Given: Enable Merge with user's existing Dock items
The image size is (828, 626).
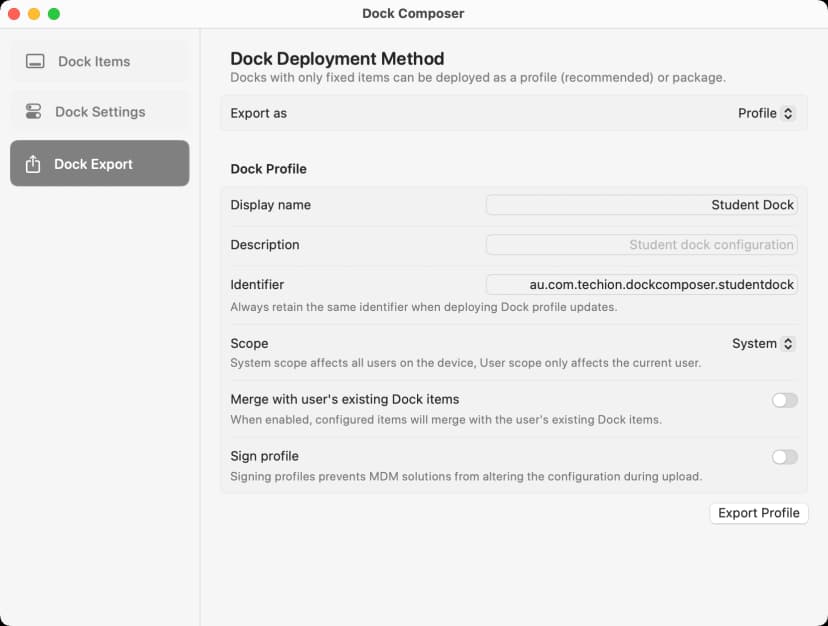Looking at the screenshot, I should (x=784, y=400).
